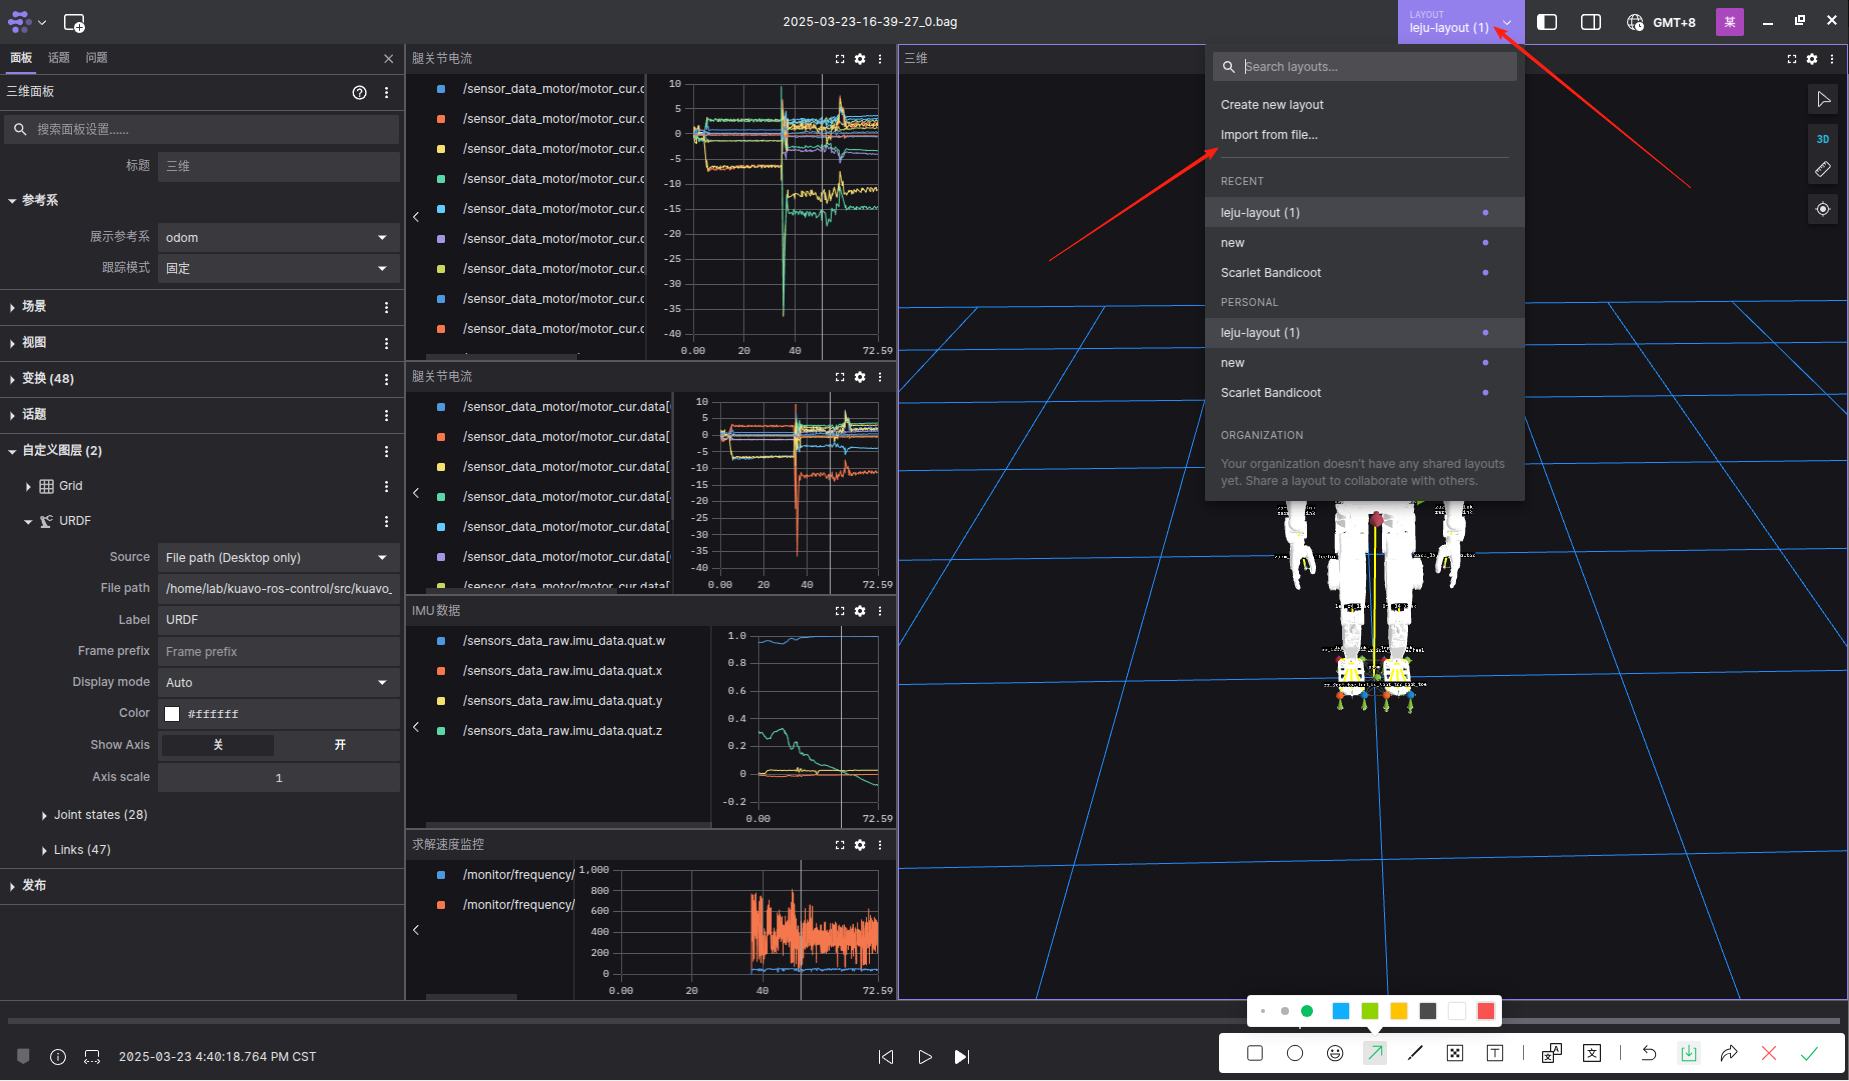Viewport: 1849px width, 1081px height.
Task: Click the add panel icon in top bar
Action: pos(74,22)
